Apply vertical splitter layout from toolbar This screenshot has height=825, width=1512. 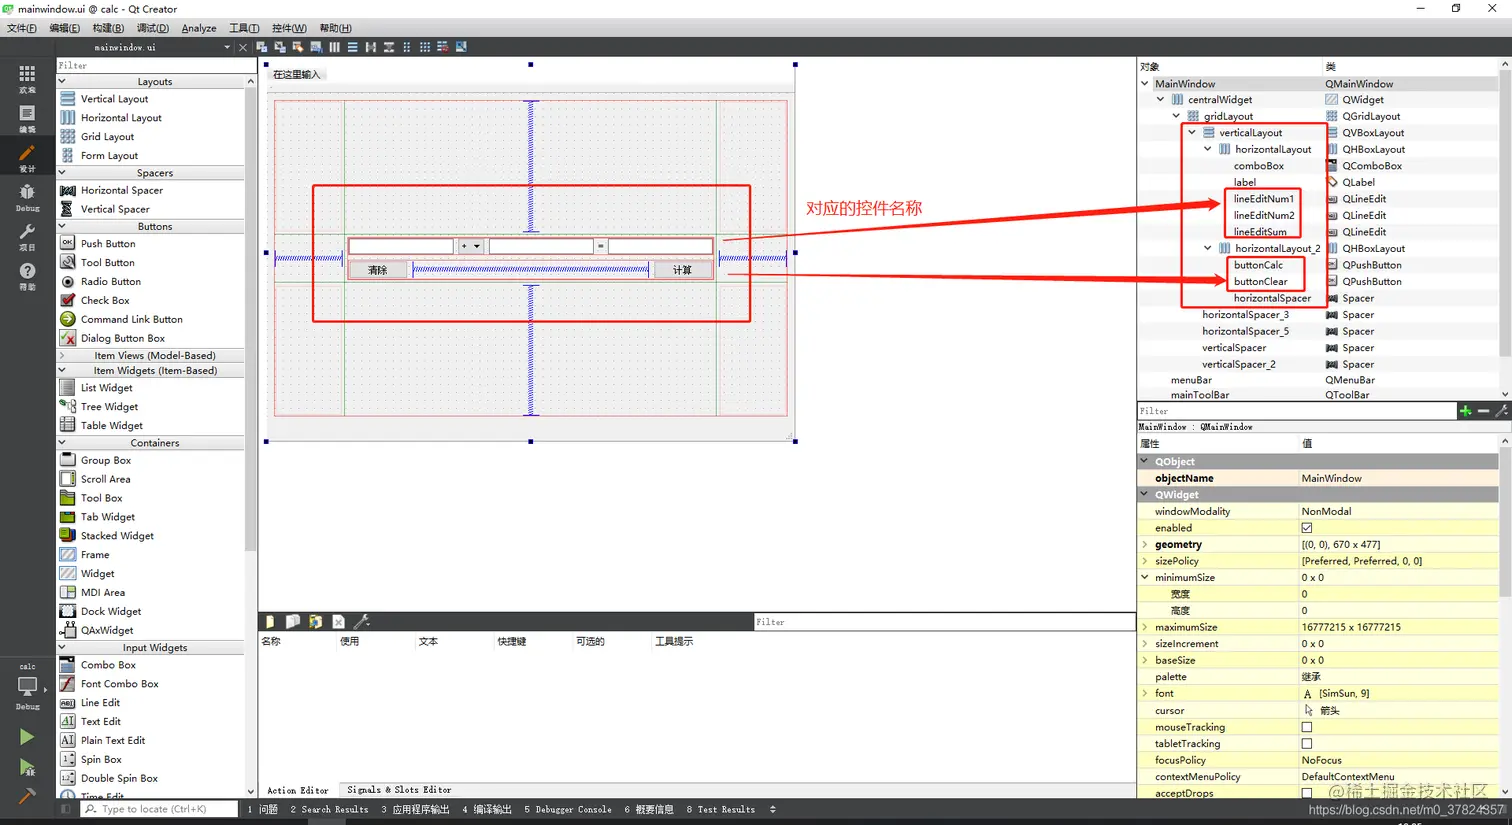pos(389,47)
